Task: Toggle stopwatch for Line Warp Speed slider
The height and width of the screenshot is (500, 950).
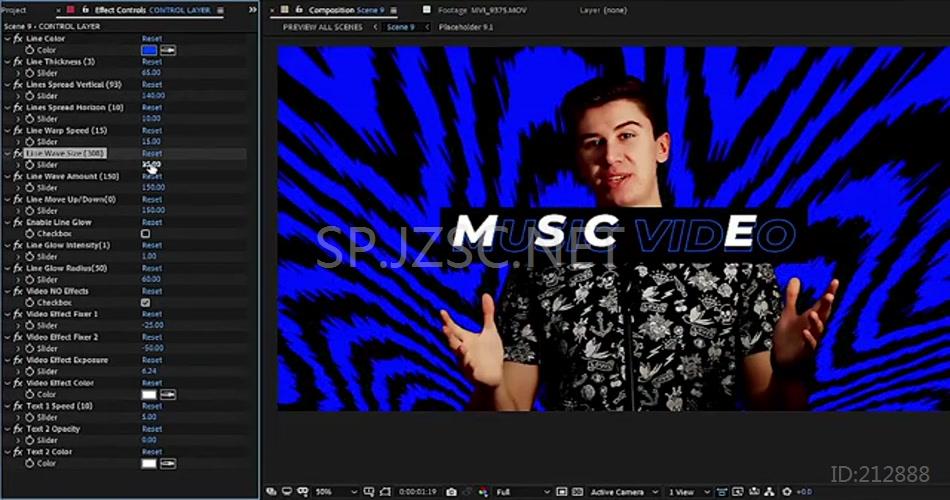Action: pyautogui.click(x=30, y=142)
